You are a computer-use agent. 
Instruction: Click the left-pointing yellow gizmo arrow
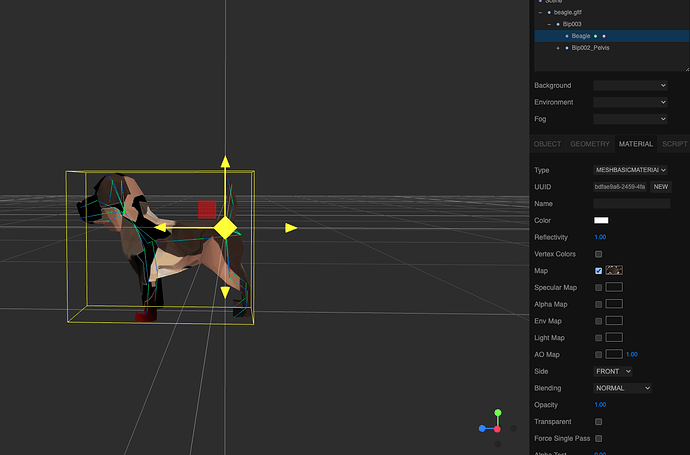pos(160,228)
